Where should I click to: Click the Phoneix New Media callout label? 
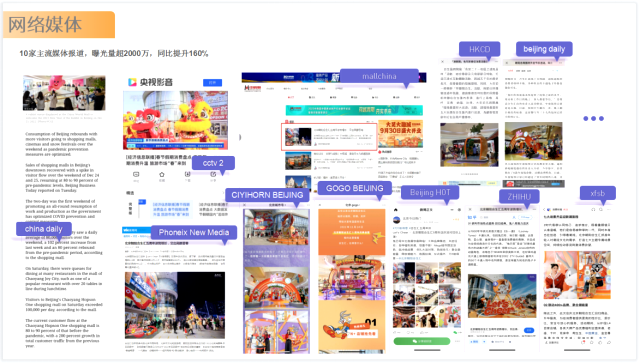[x=194, y=232]
